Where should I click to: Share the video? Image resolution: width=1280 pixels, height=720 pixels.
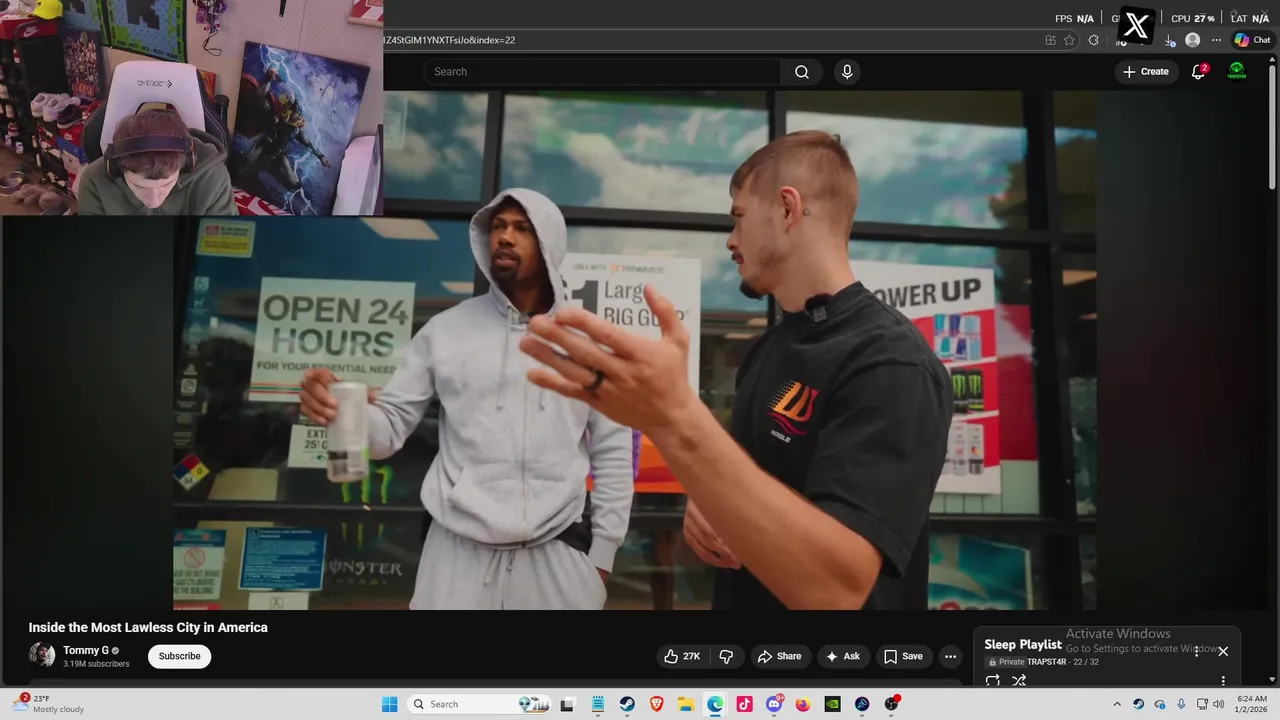click(780, 656)
